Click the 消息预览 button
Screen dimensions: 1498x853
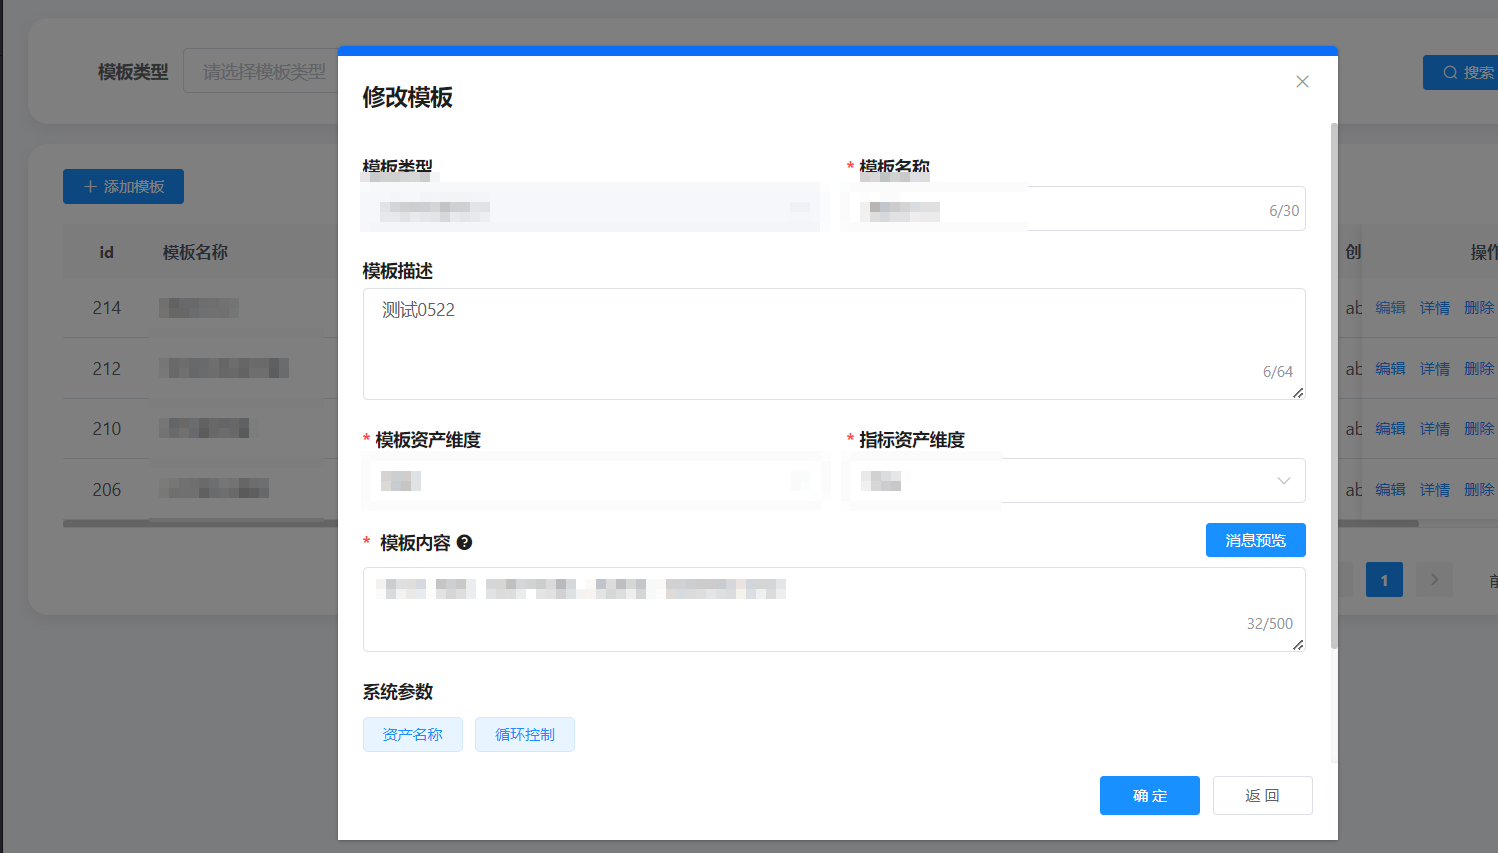pyautogui.click(x=1255, y=540)
